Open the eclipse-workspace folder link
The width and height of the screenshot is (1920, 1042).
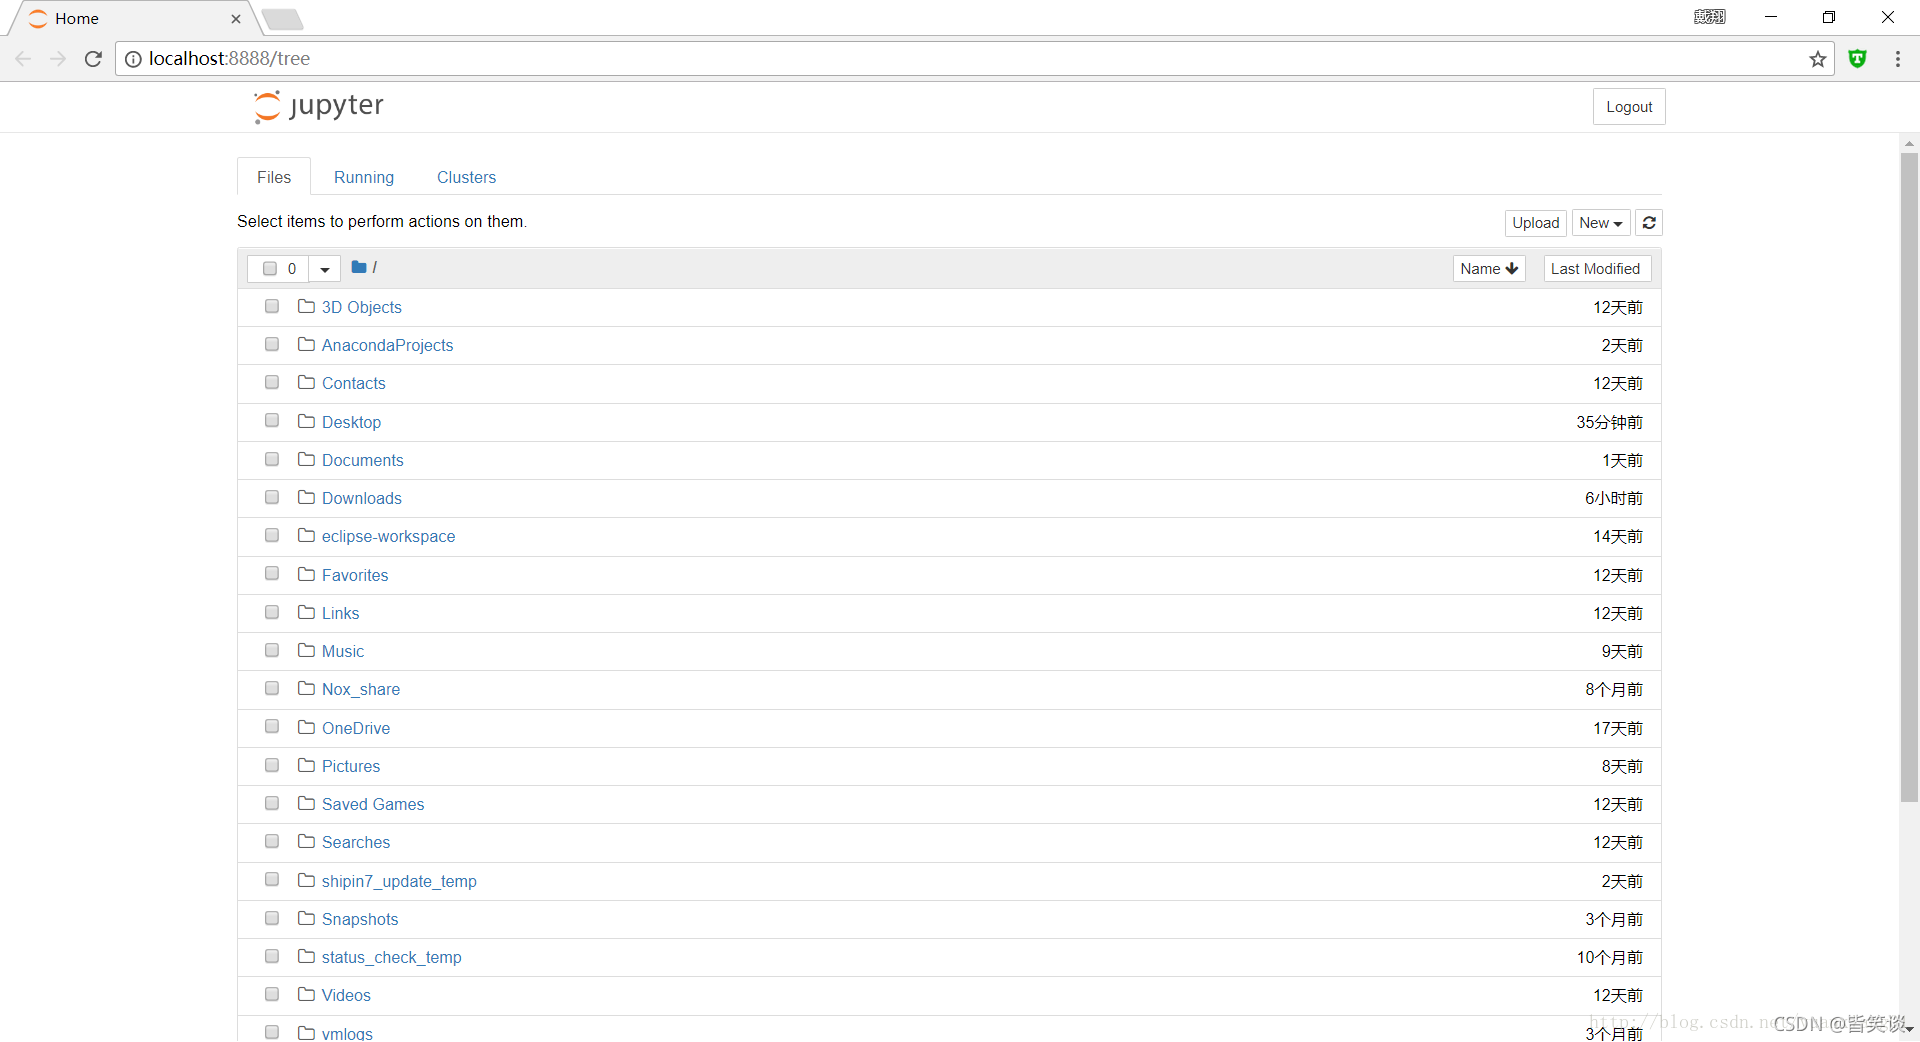(x=388, y=536)
